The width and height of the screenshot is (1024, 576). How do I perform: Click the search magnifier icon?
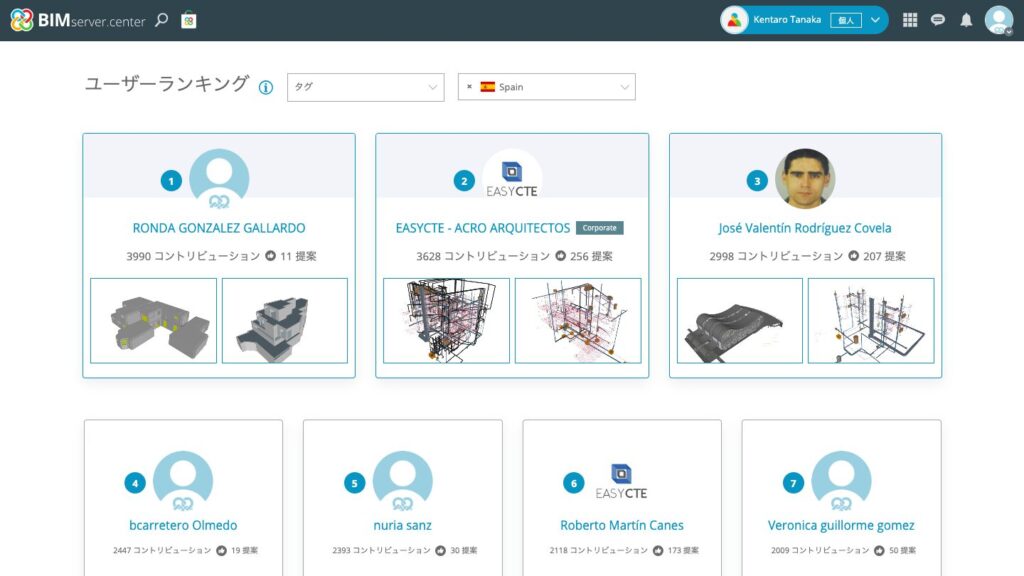pyautogui.click(x=161, y=20)
